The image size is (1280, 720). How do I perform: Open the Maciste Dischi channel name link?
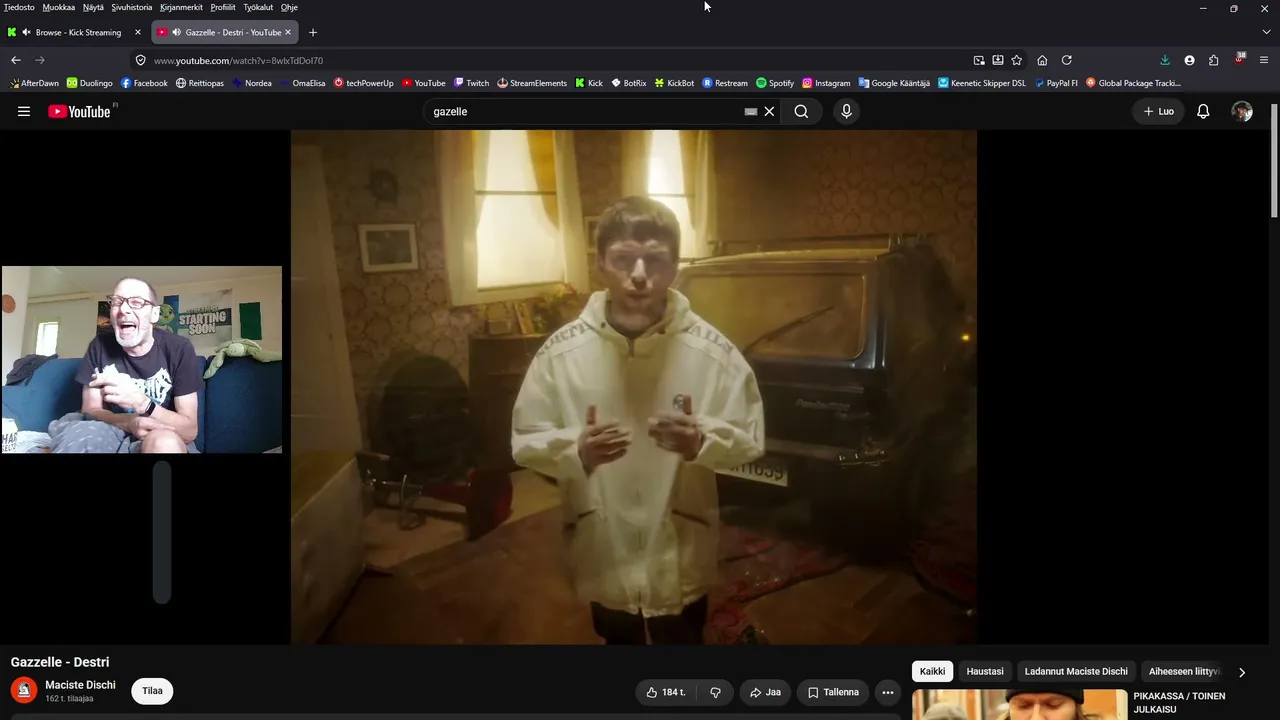coord(80,685)
